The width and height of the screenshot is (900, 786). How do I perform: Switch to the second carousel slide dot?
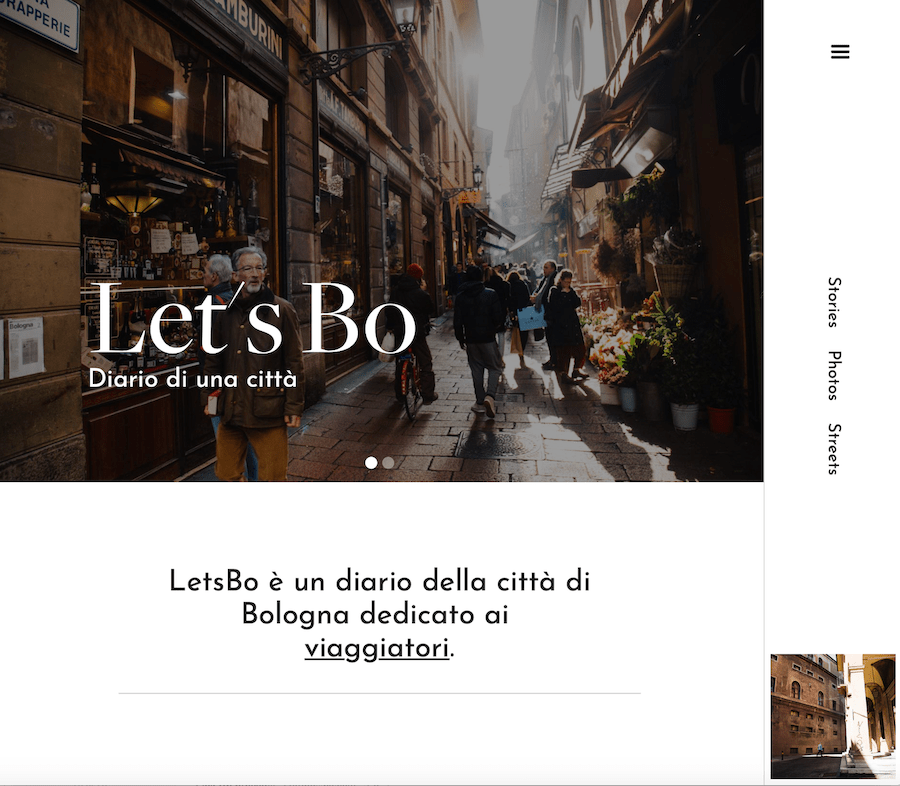[389, 463]
